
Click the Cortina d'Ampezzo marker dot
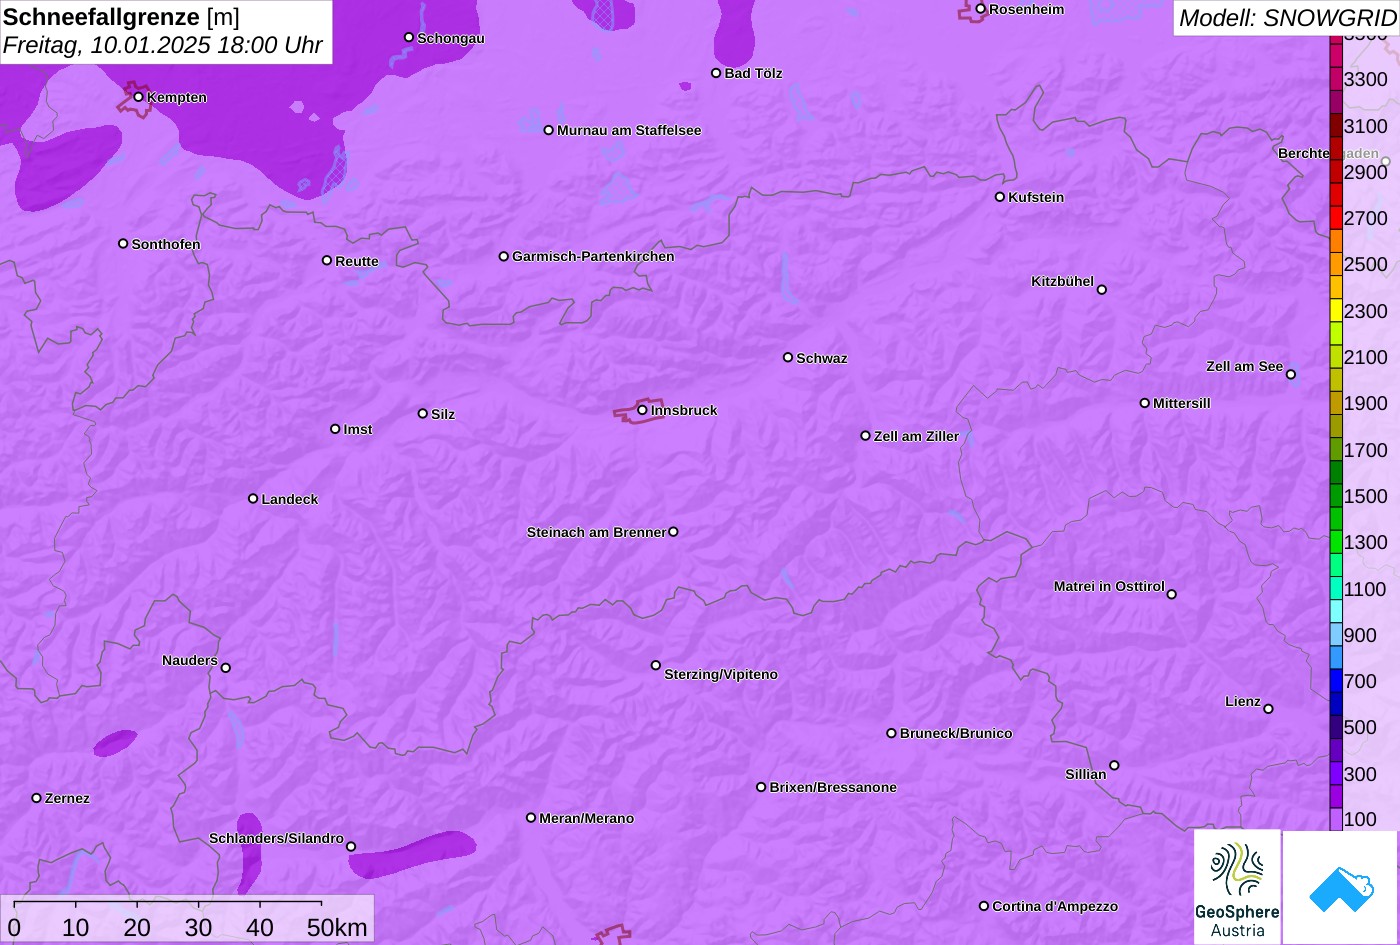[x=984, y=906]
